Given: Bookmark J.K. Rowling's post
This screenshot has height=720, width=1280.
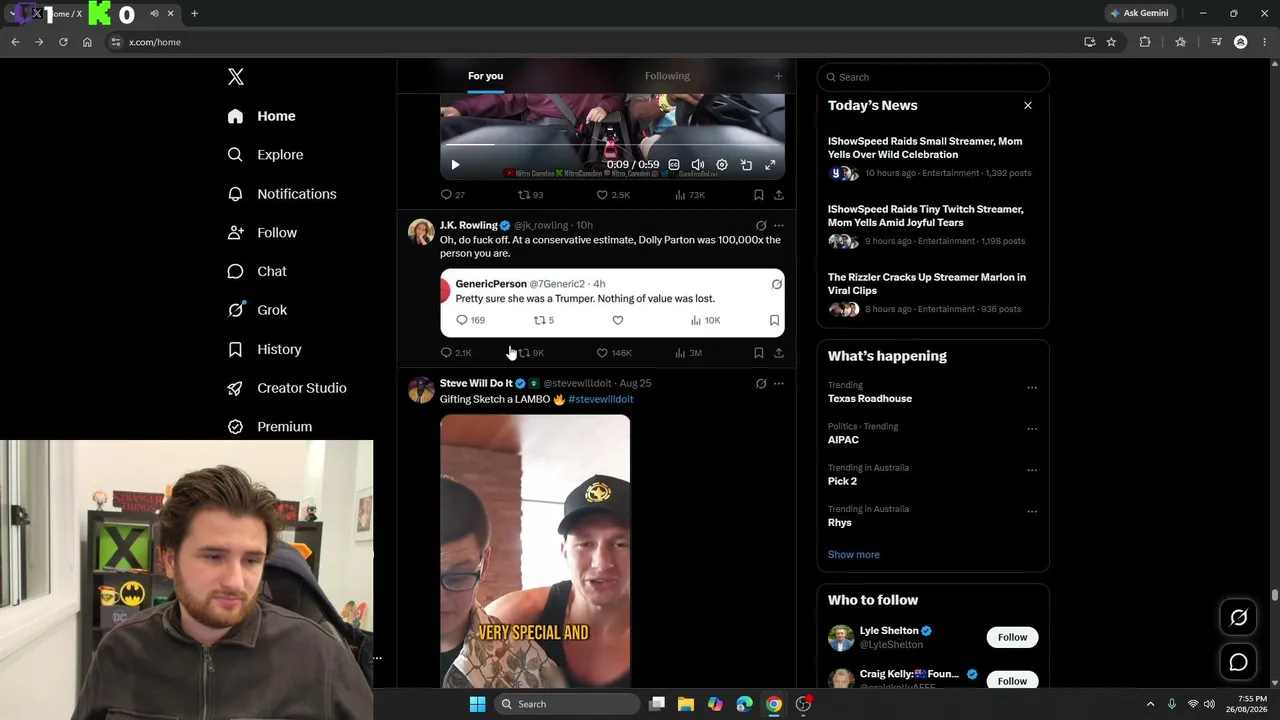Looking at the screenshot, I should click(759, 353).
